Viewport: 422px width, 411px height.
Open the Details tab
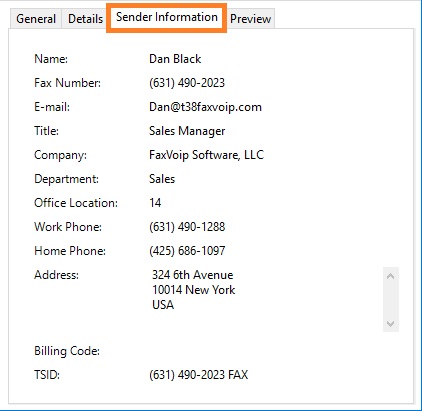(85, 19)
